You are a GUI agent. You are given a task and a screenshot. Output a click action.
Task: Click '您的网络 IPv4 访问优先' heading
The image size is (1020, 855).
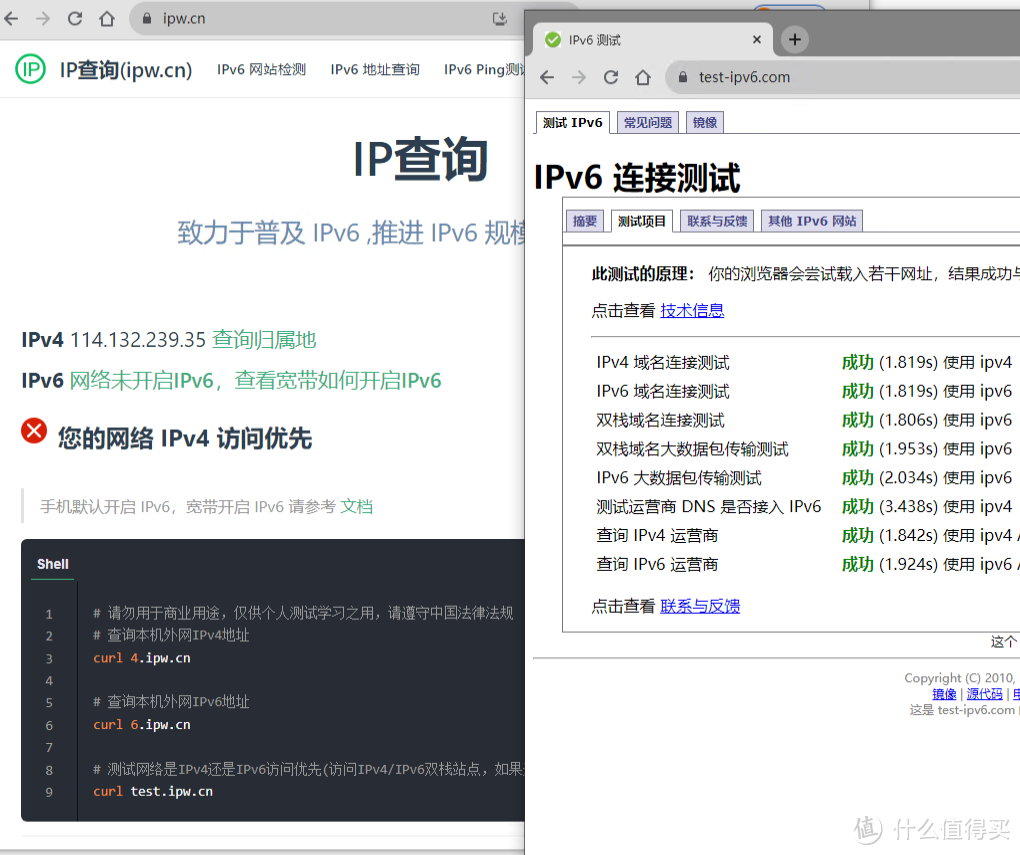point(185,438)
